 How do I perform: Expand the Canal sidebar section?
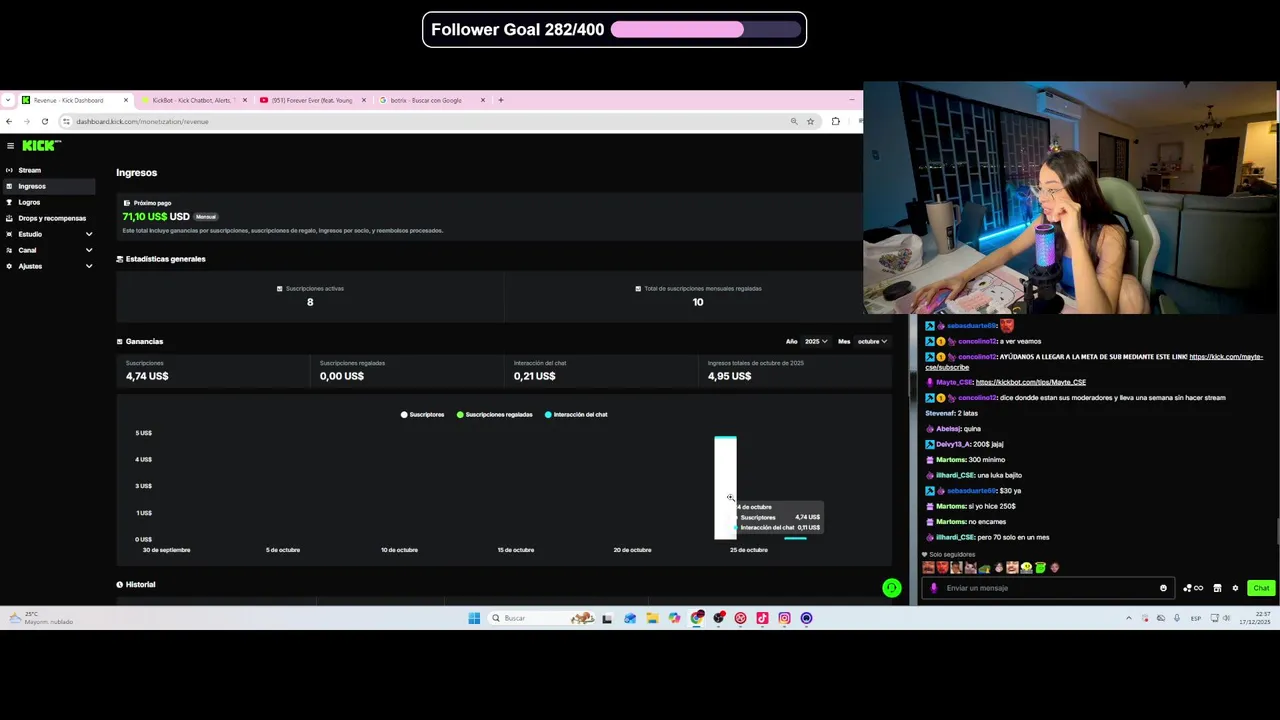pyautogui.click(x=49, y=250)
